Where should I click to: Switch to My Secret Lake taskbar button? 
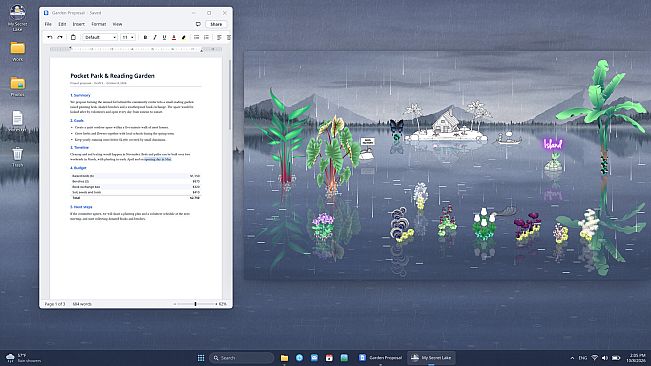[431, 358]
